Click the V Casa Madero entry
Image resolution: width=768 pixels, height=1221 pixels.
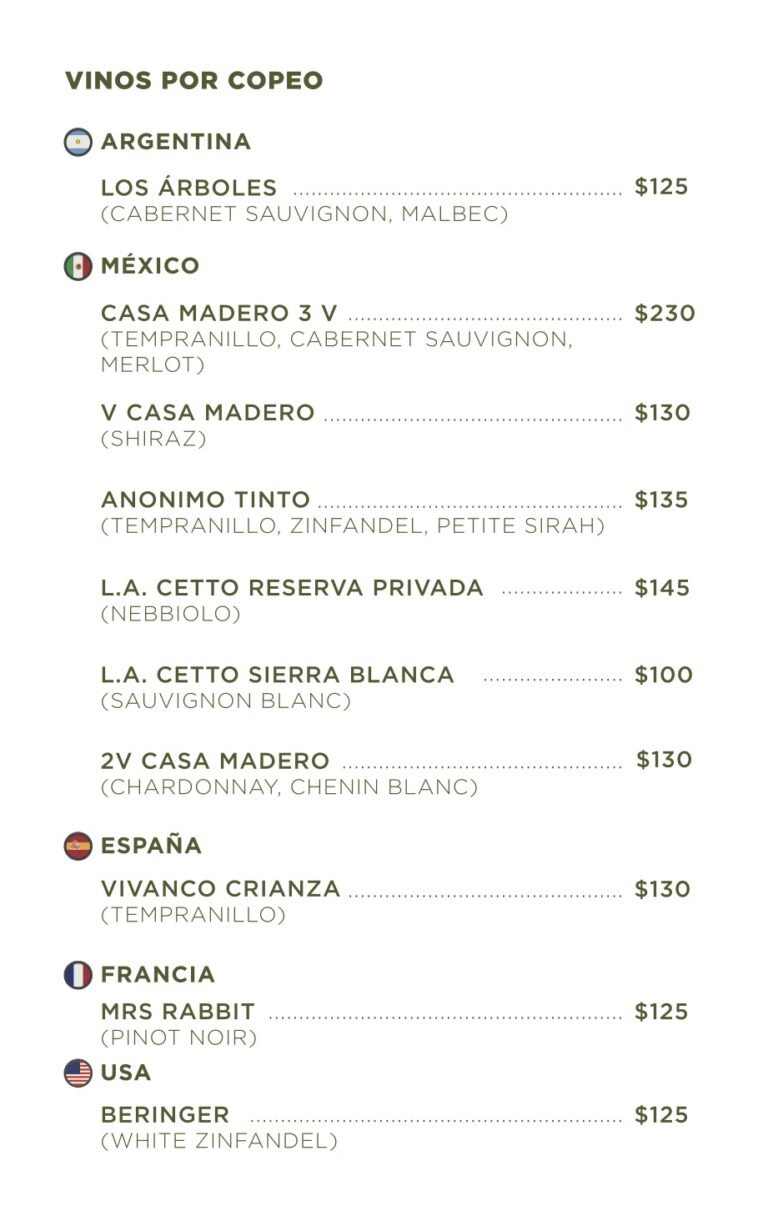208,413
